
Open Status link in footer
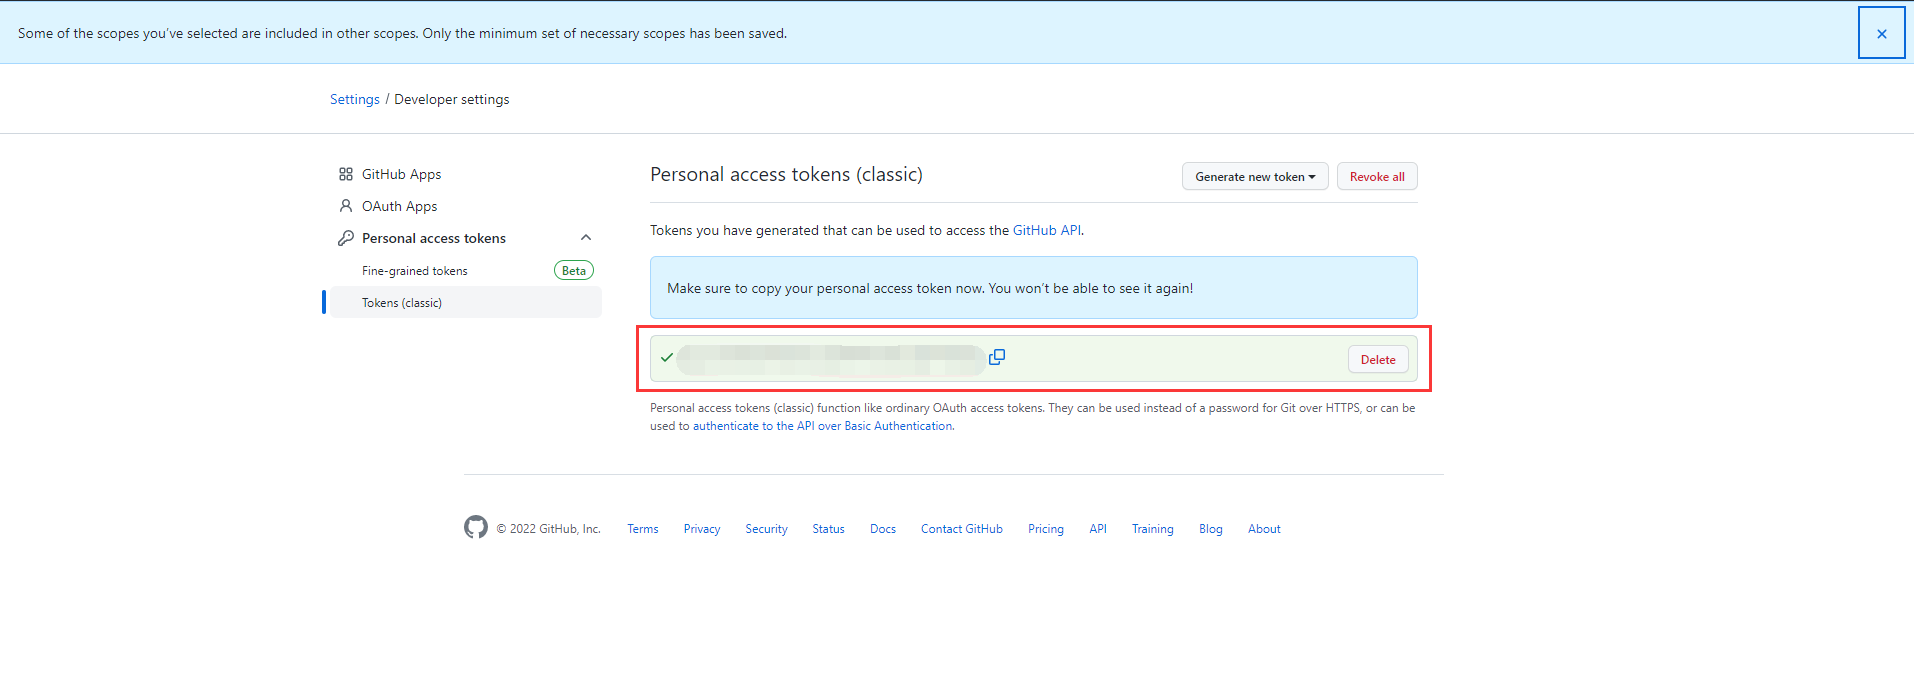click(x=828, y=529)
